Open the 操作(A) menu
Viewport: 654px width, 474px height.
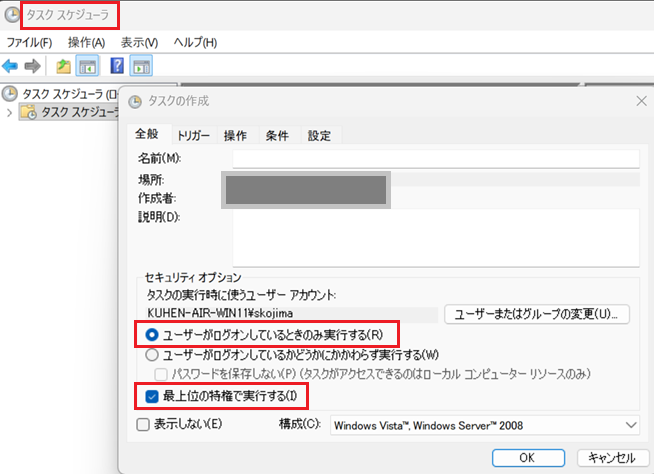pos(86,43)
